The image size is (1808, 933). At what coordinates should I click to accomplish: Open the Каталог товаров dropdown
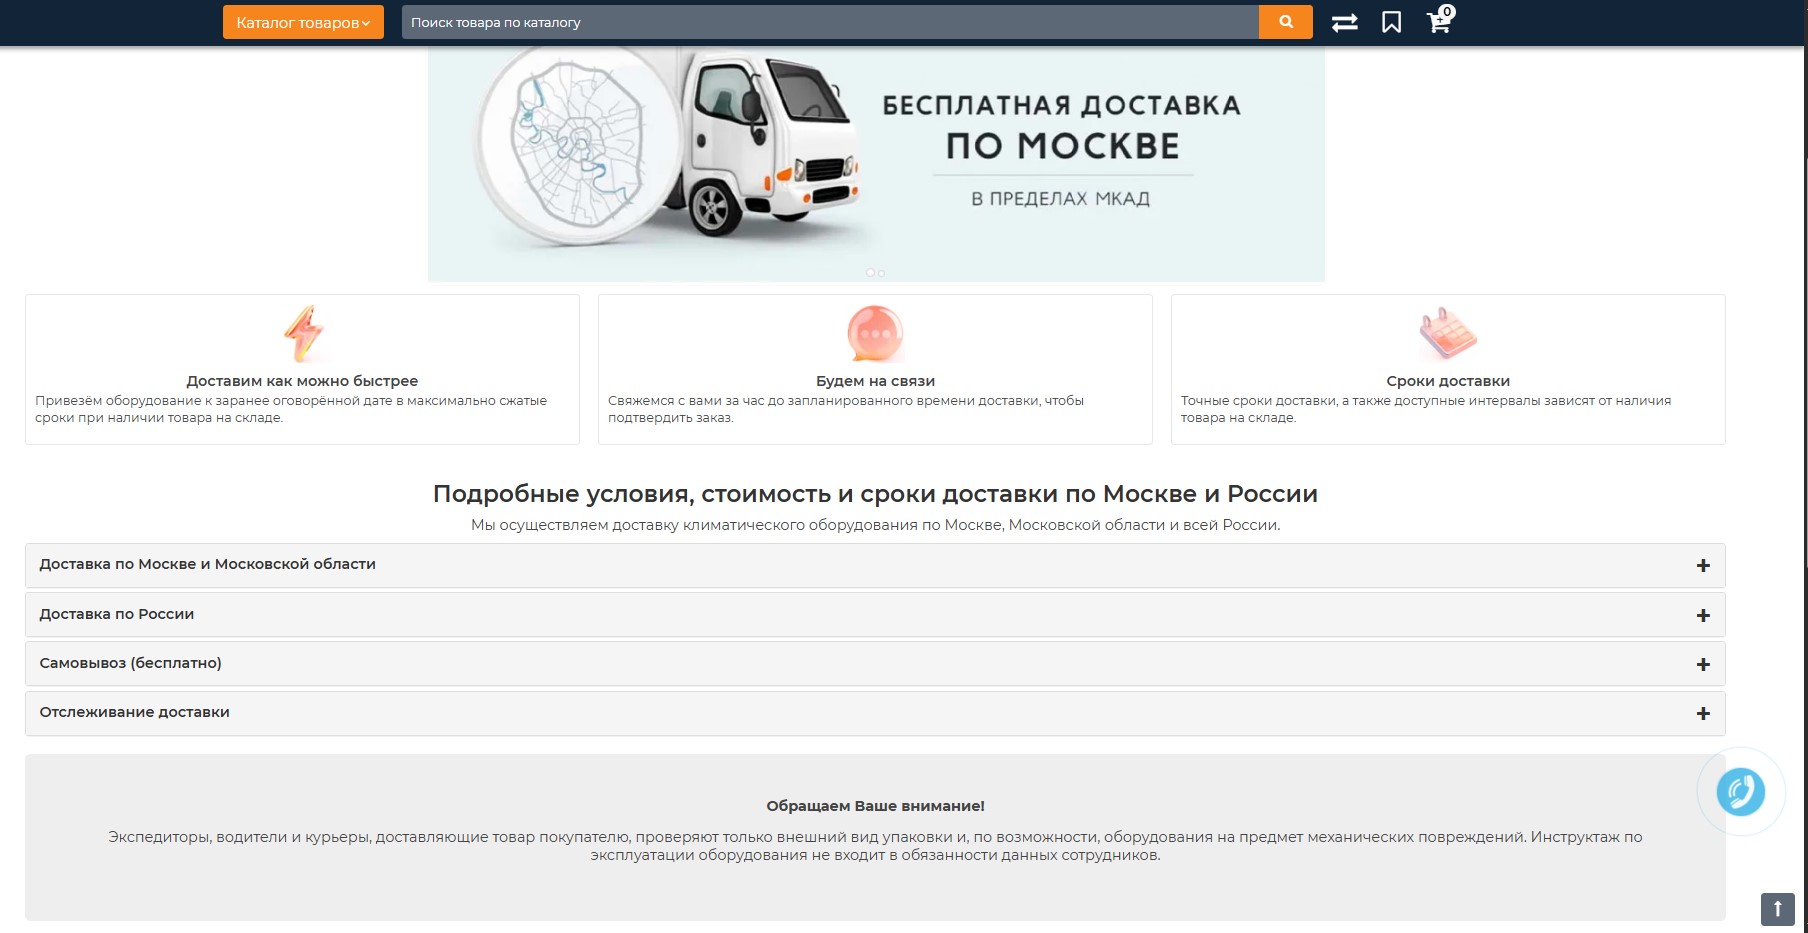[303, 22]
